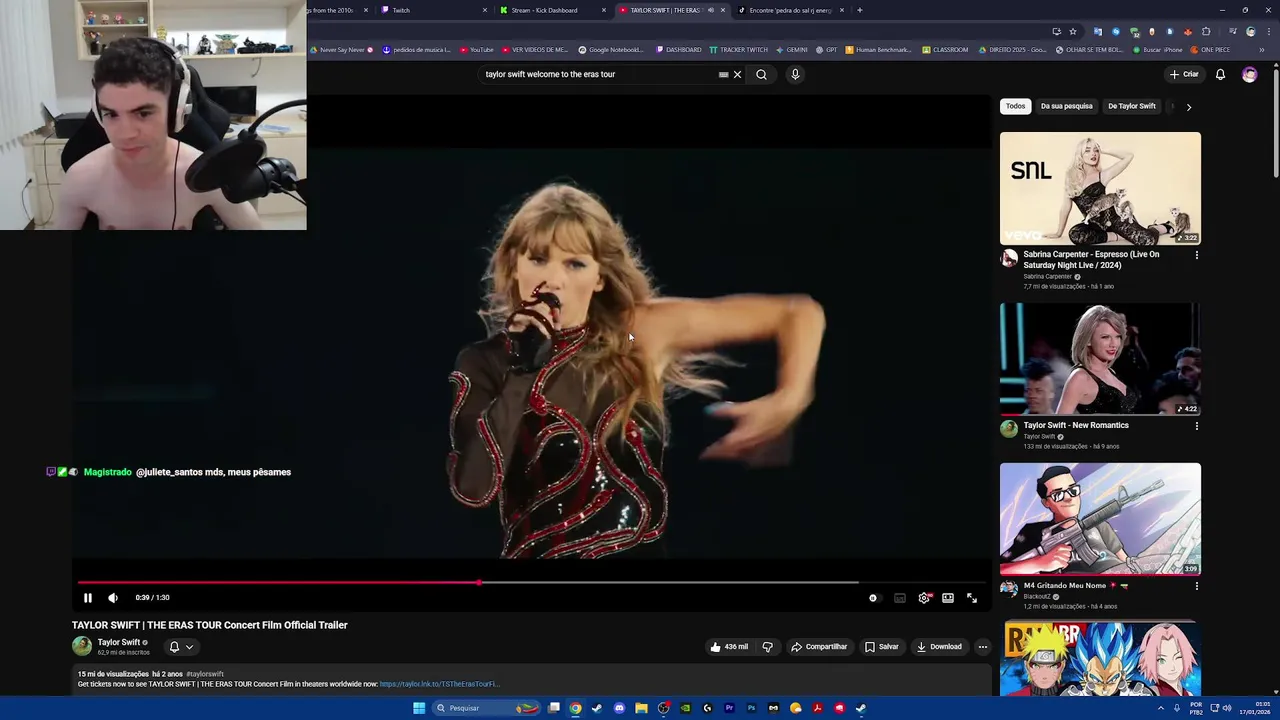
Task: Open options menu for 'M4 Gritando Meu Nome'
Action: [1196, 586]
